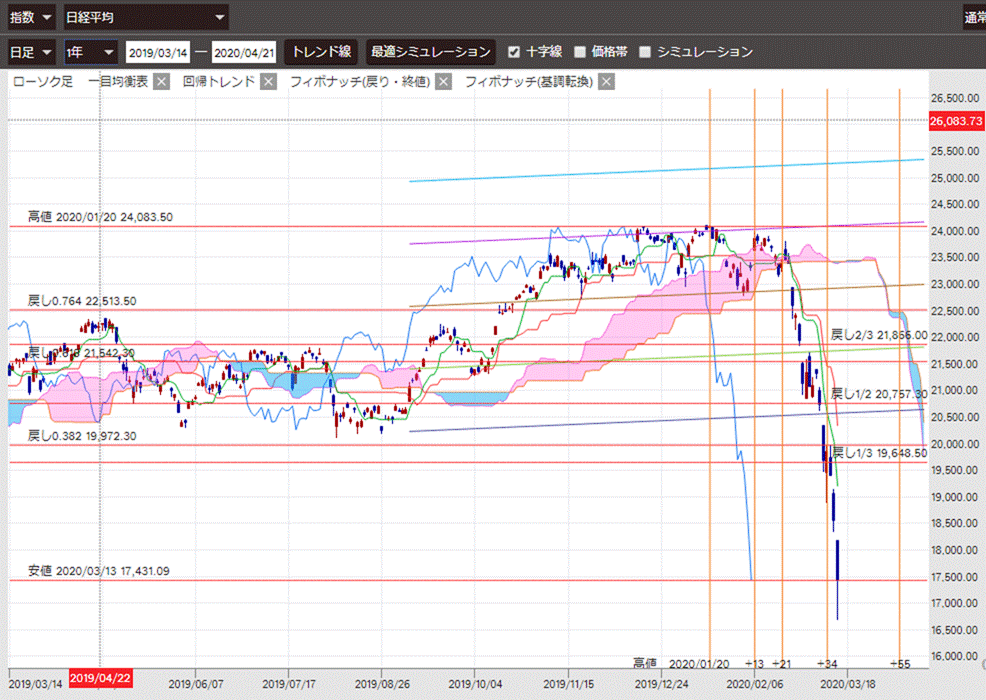Click the 戻し1/3 19,648.50 label

(x=880, y=453)
